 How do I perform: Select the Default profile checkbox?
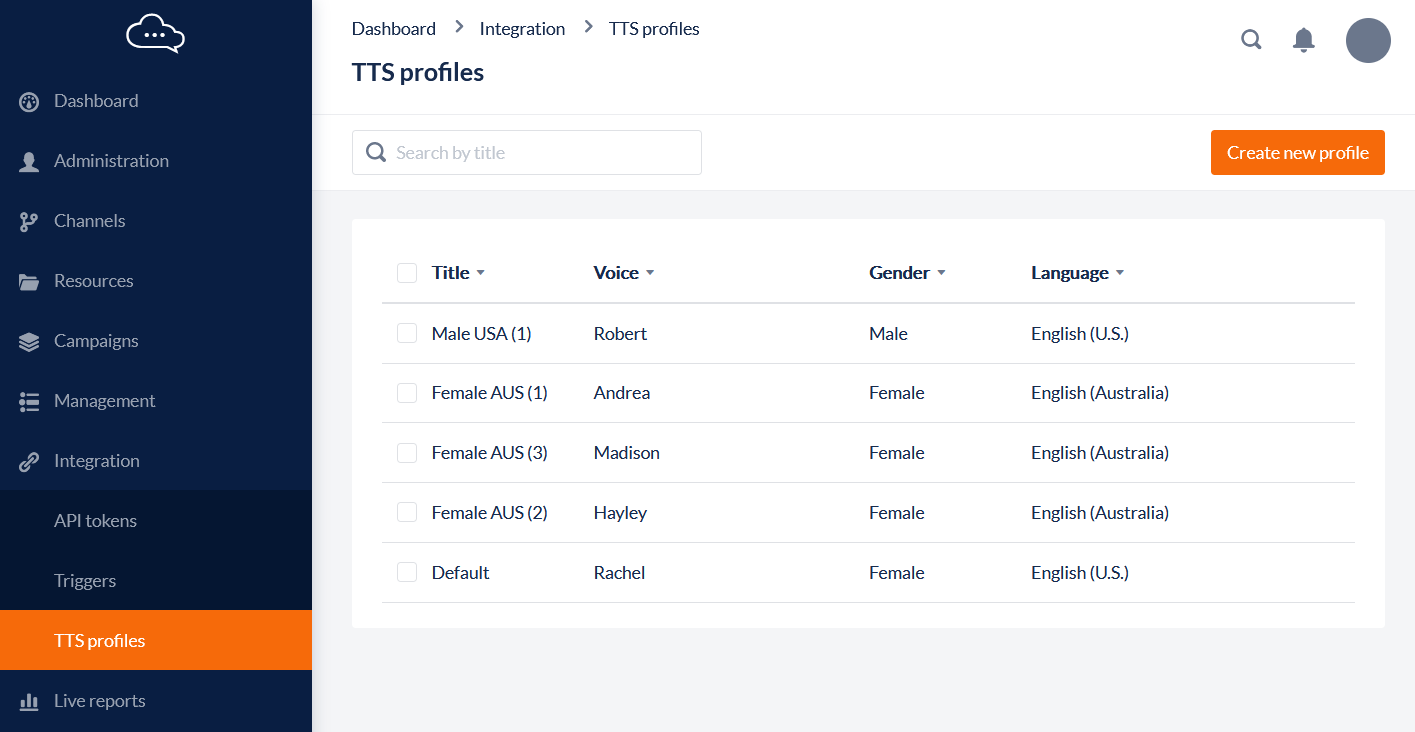(x=407, y=572)
